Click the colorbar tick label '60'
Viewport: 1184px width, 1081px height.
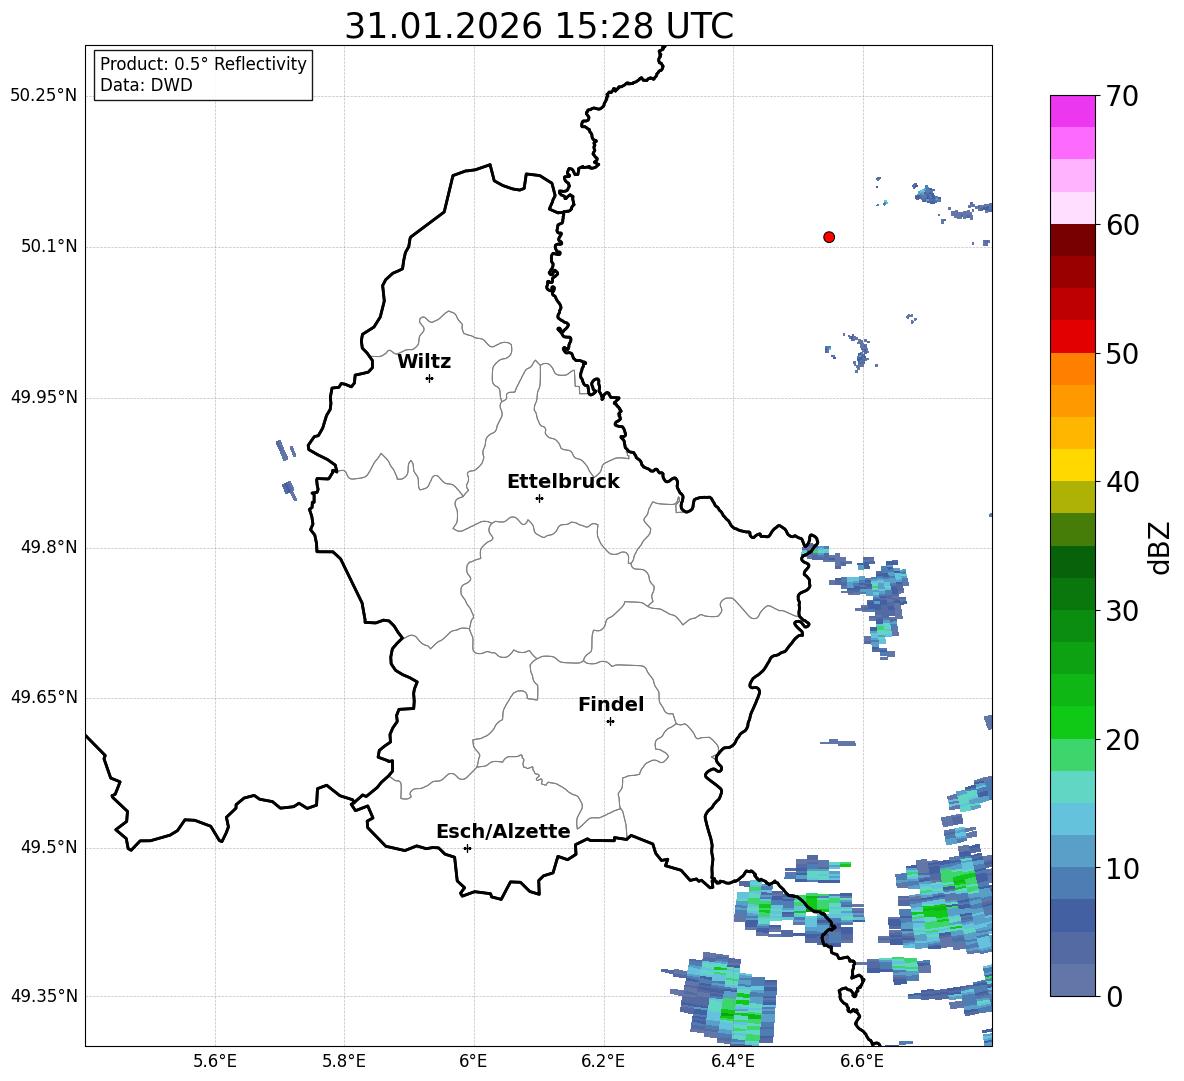pos(1121,225)
